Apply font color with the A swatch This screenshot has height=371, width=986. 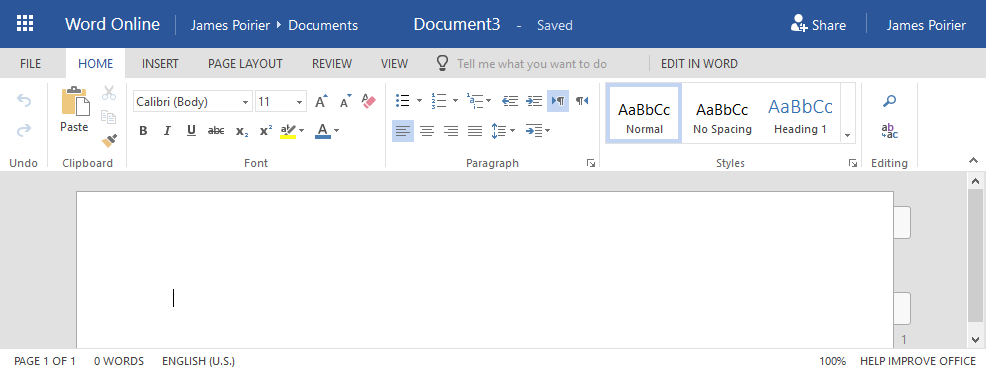point(323,131)
